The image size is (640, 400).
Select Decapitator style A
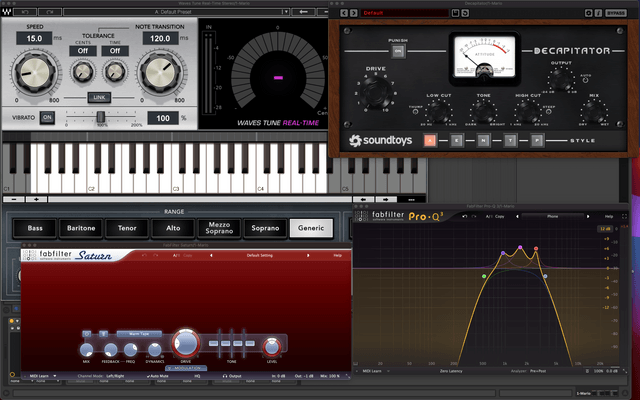(x=430, y=141)
